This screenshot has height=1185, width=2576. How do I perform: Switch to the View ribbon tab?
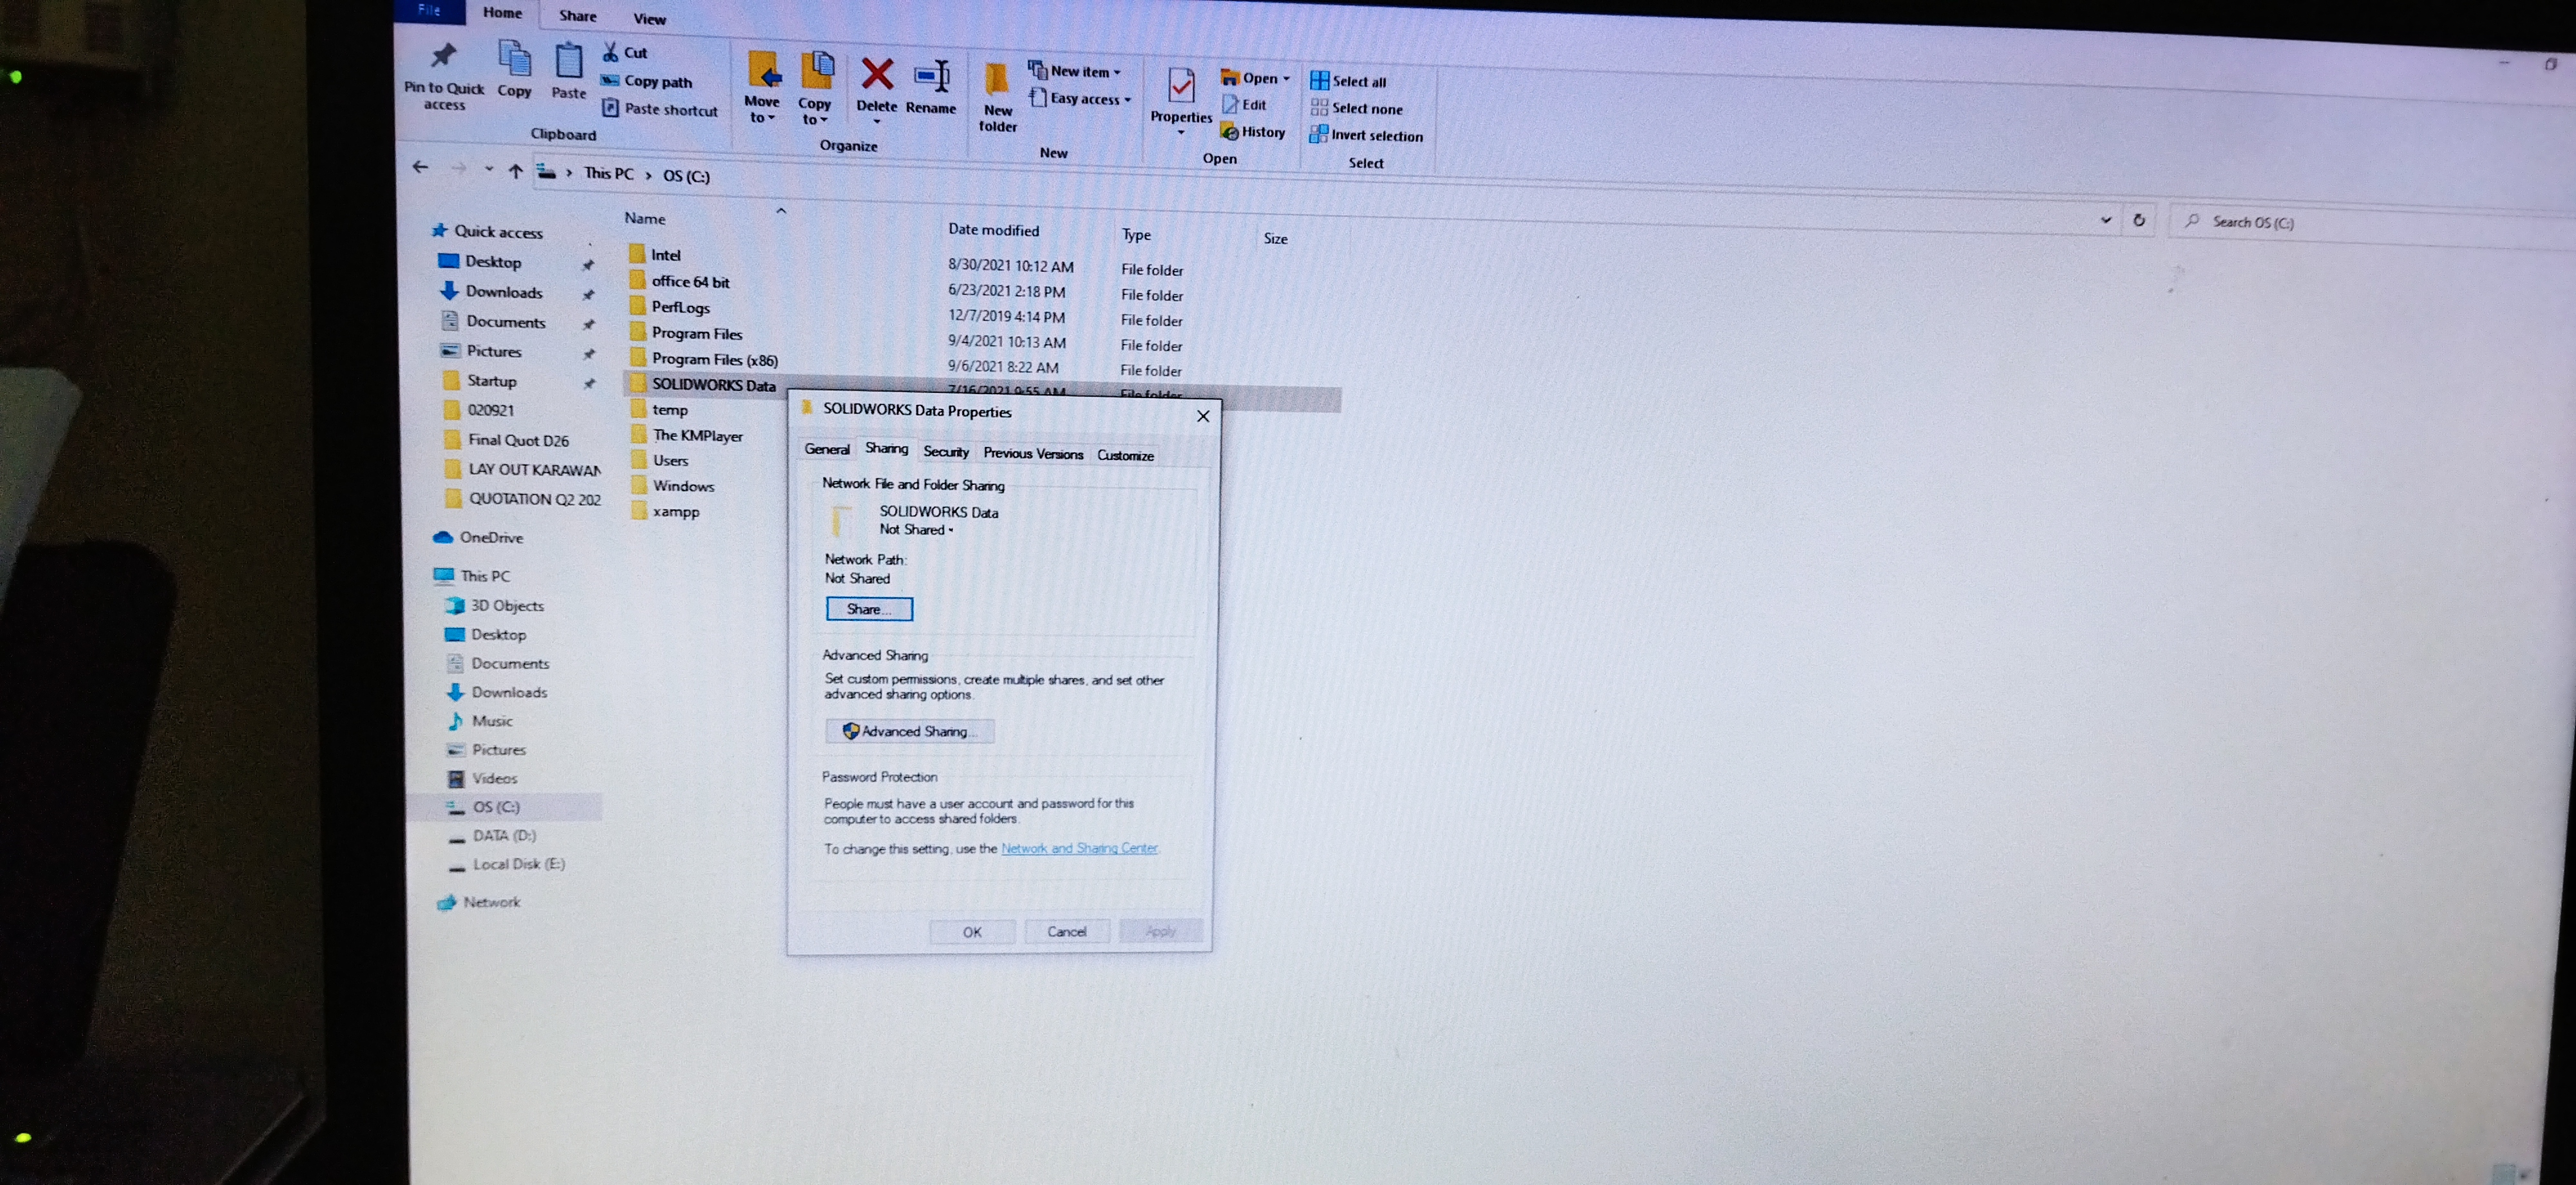(649, 18)
